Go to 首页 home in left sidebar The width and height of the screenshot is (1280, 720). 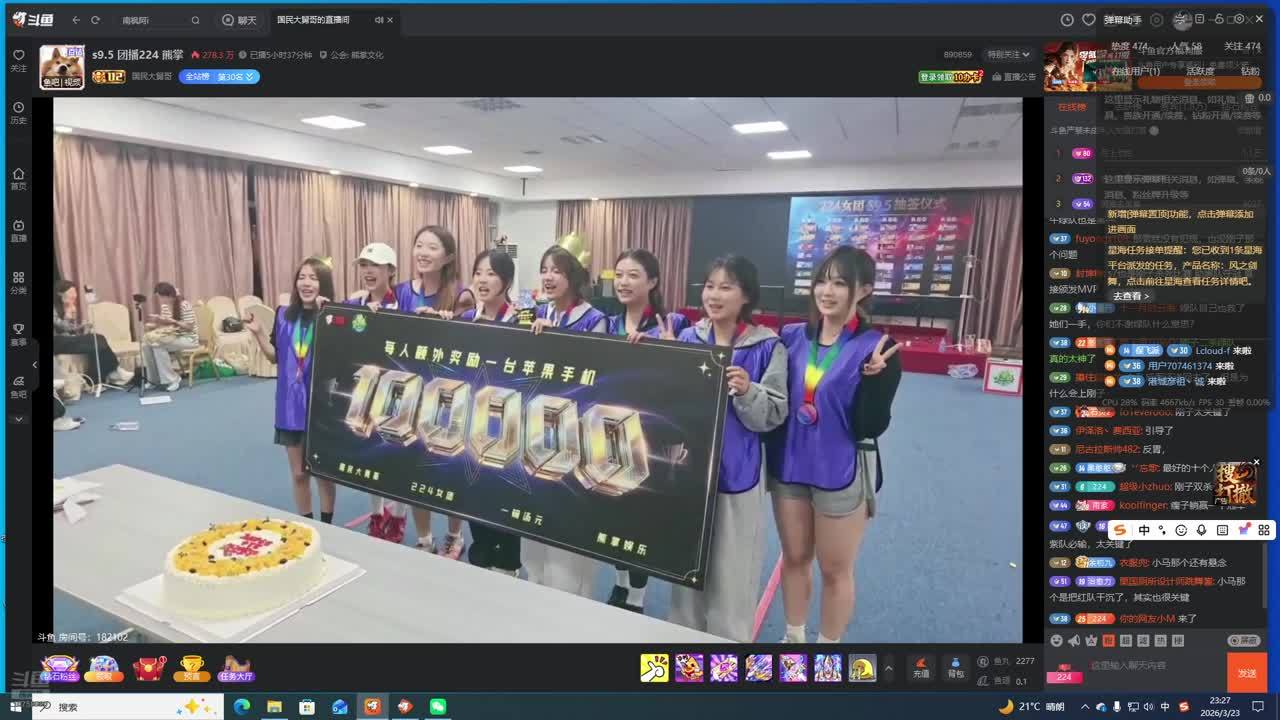[x=18, y=176]
